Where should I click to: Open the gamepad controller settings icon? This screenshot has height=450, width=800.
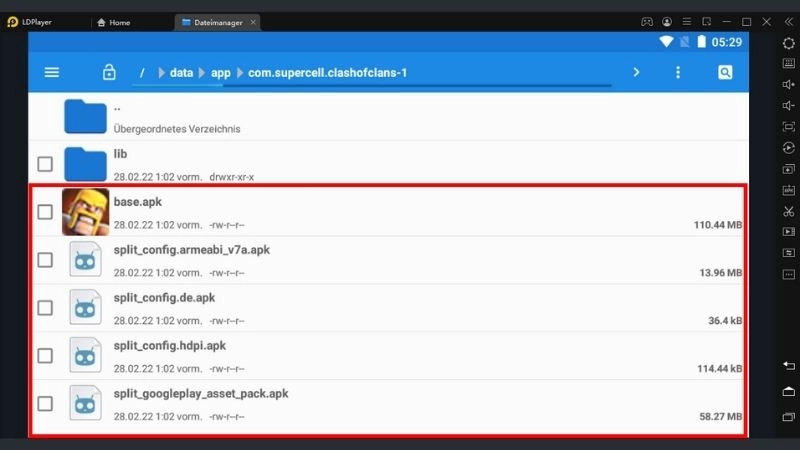coord(646,22)
